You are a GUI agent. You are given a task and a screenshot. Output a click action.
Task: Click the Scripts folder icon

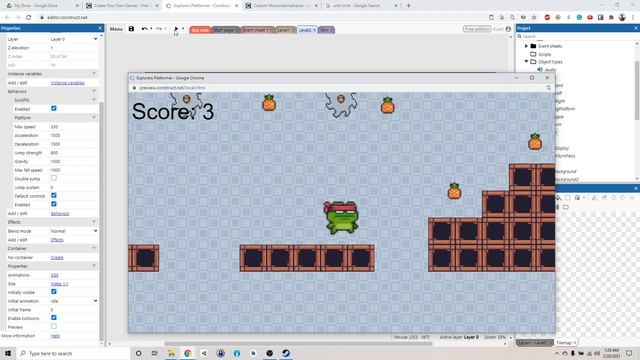(533, 54)
